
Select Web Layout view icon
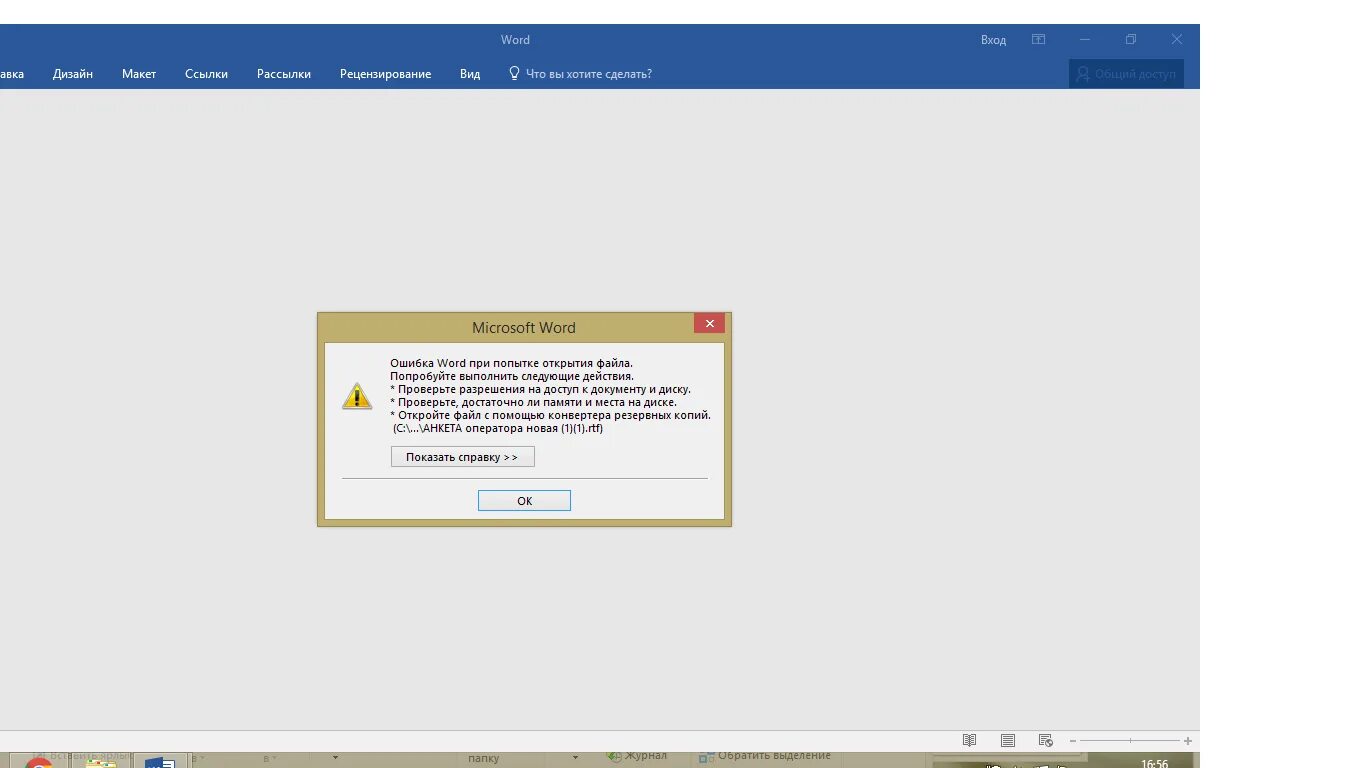pos(1046,741)
